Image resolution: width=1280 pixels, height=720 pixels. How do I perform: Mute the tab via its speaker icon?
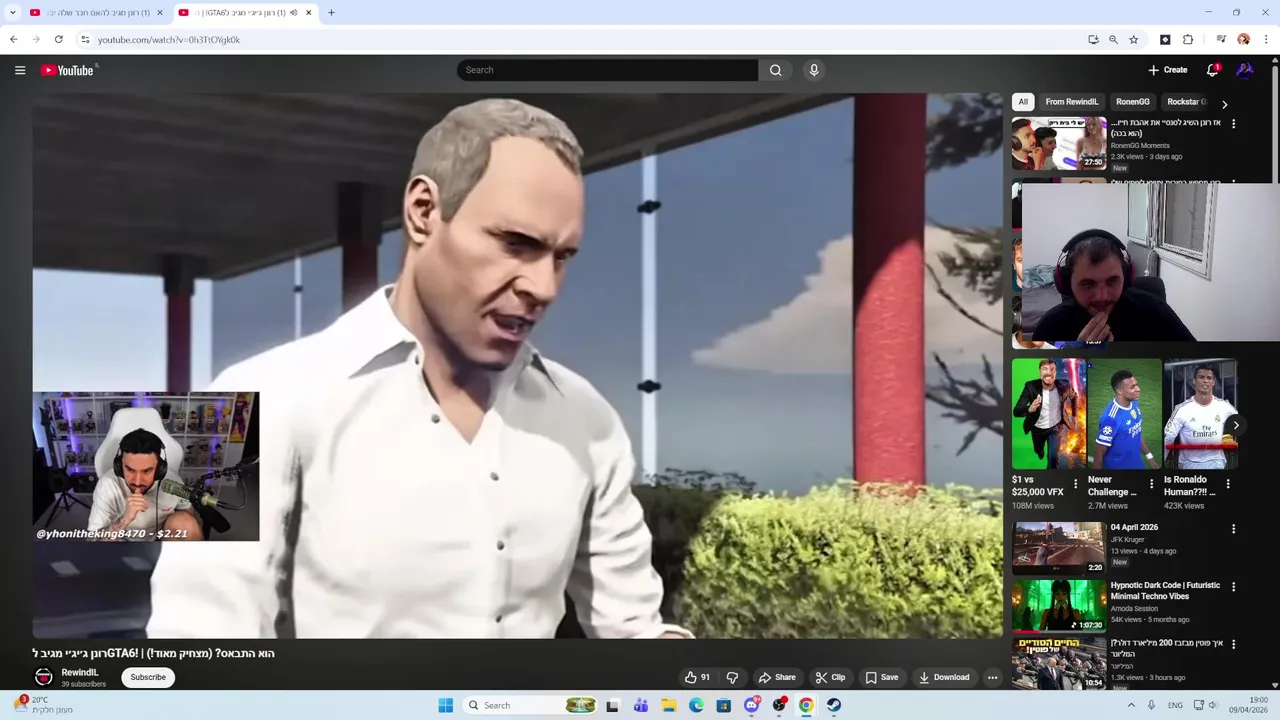(294, 13)
